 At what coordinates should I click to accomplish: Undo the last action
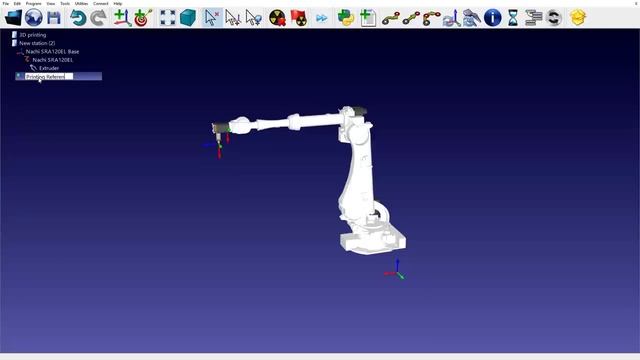pos(78,18)
